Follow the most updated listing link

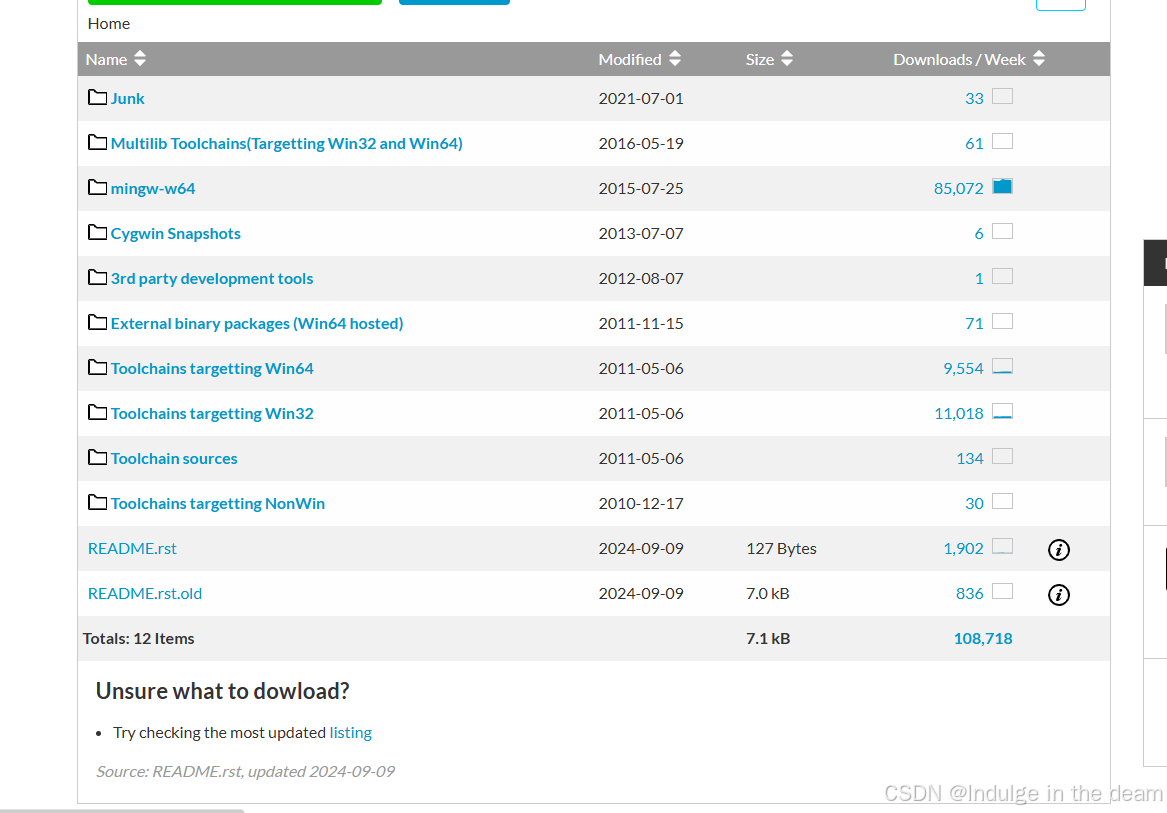tap(350, 732)
